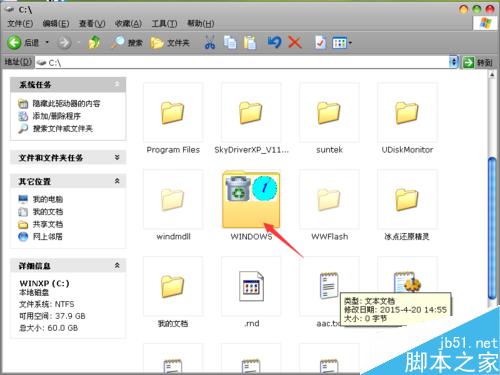The height and width of the screenshot is (375, 500).
Task: Open 网上邻居 in Other Places
Action: tap(47, 237)
